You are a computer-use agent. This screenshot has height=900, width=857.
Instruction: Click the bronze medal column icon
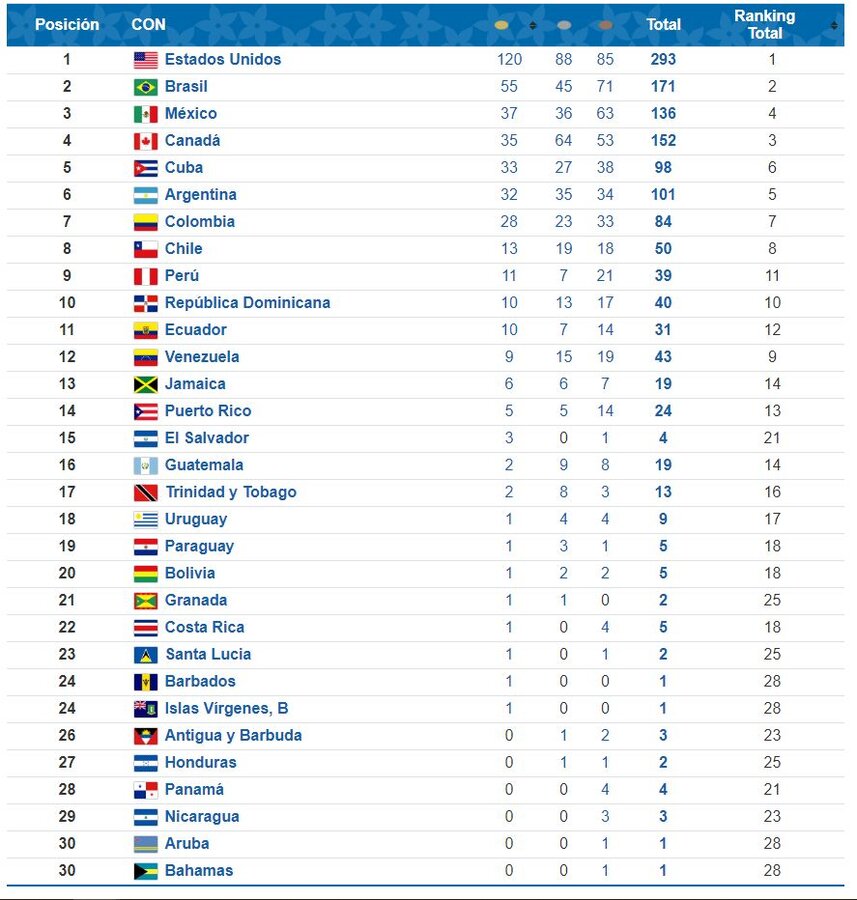tap(605, 24)
